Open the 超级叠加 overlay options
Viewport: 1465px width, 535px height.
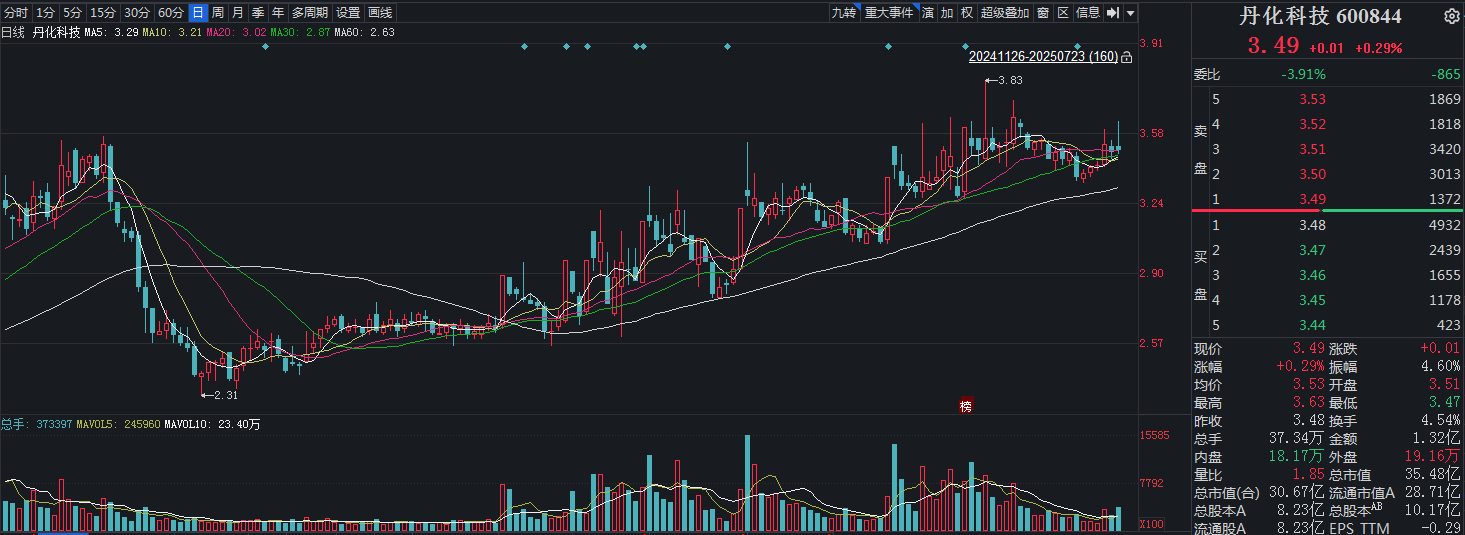(x=1005, y=13)
